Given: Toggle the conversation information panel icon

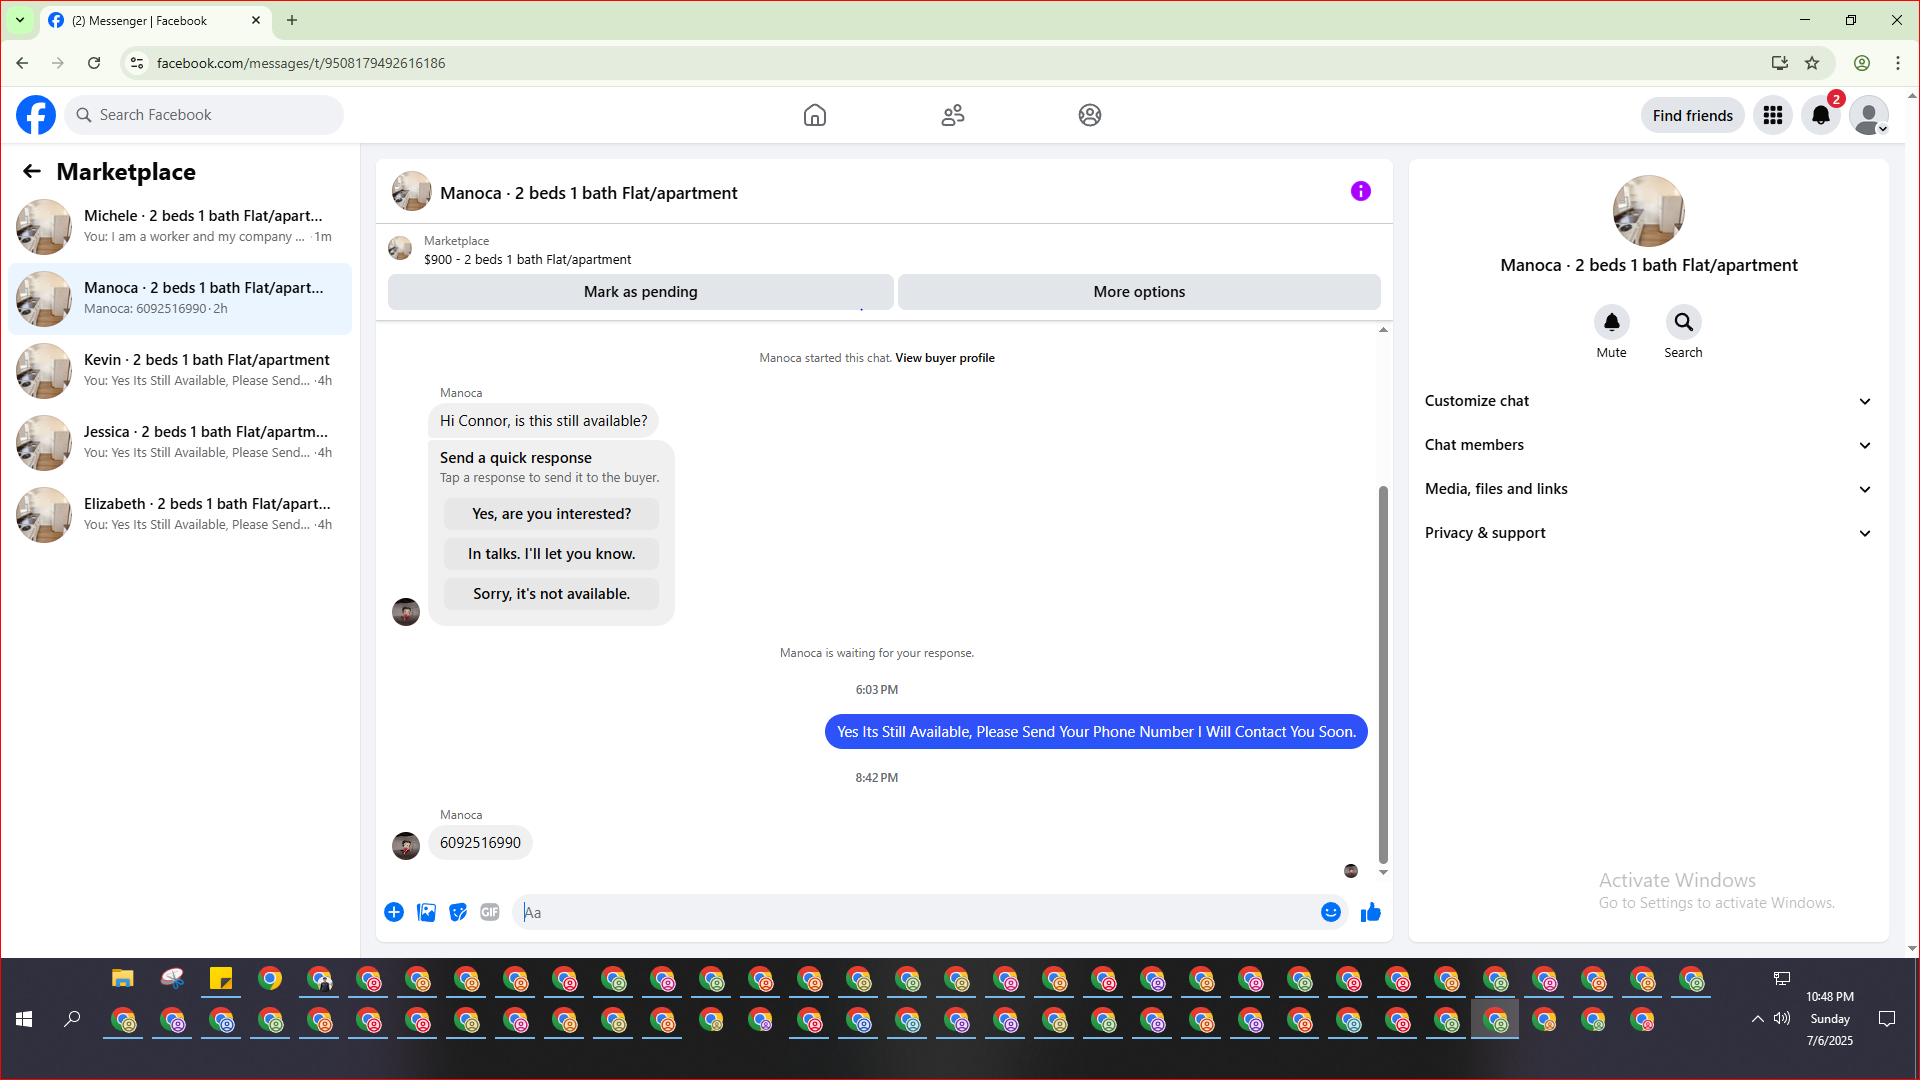Looking at the screenshot, I should (1360, 191).
